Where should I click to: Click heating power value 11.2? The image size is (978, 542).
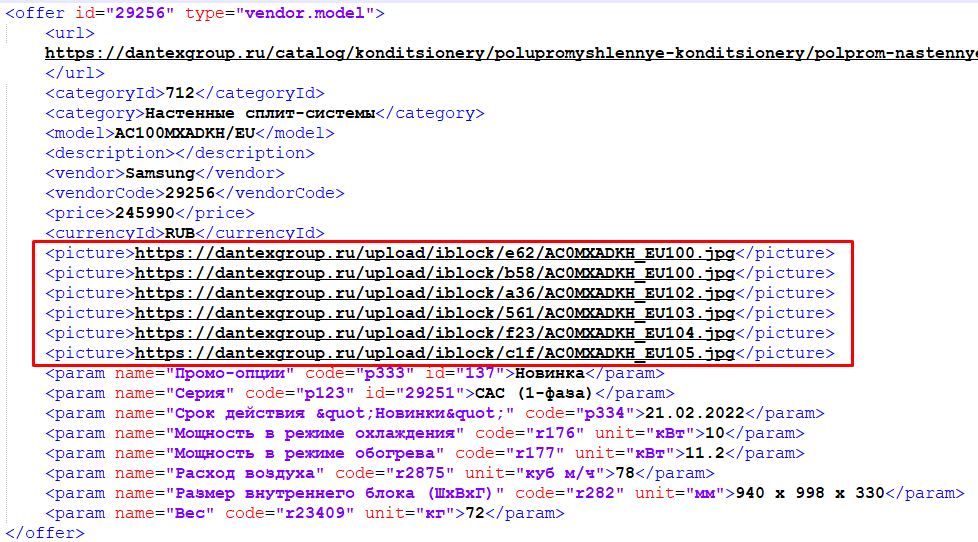tap(705, 453)
